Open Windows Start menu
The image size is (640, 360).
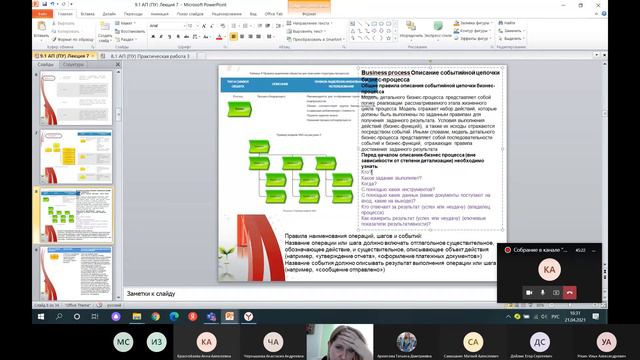41,316
